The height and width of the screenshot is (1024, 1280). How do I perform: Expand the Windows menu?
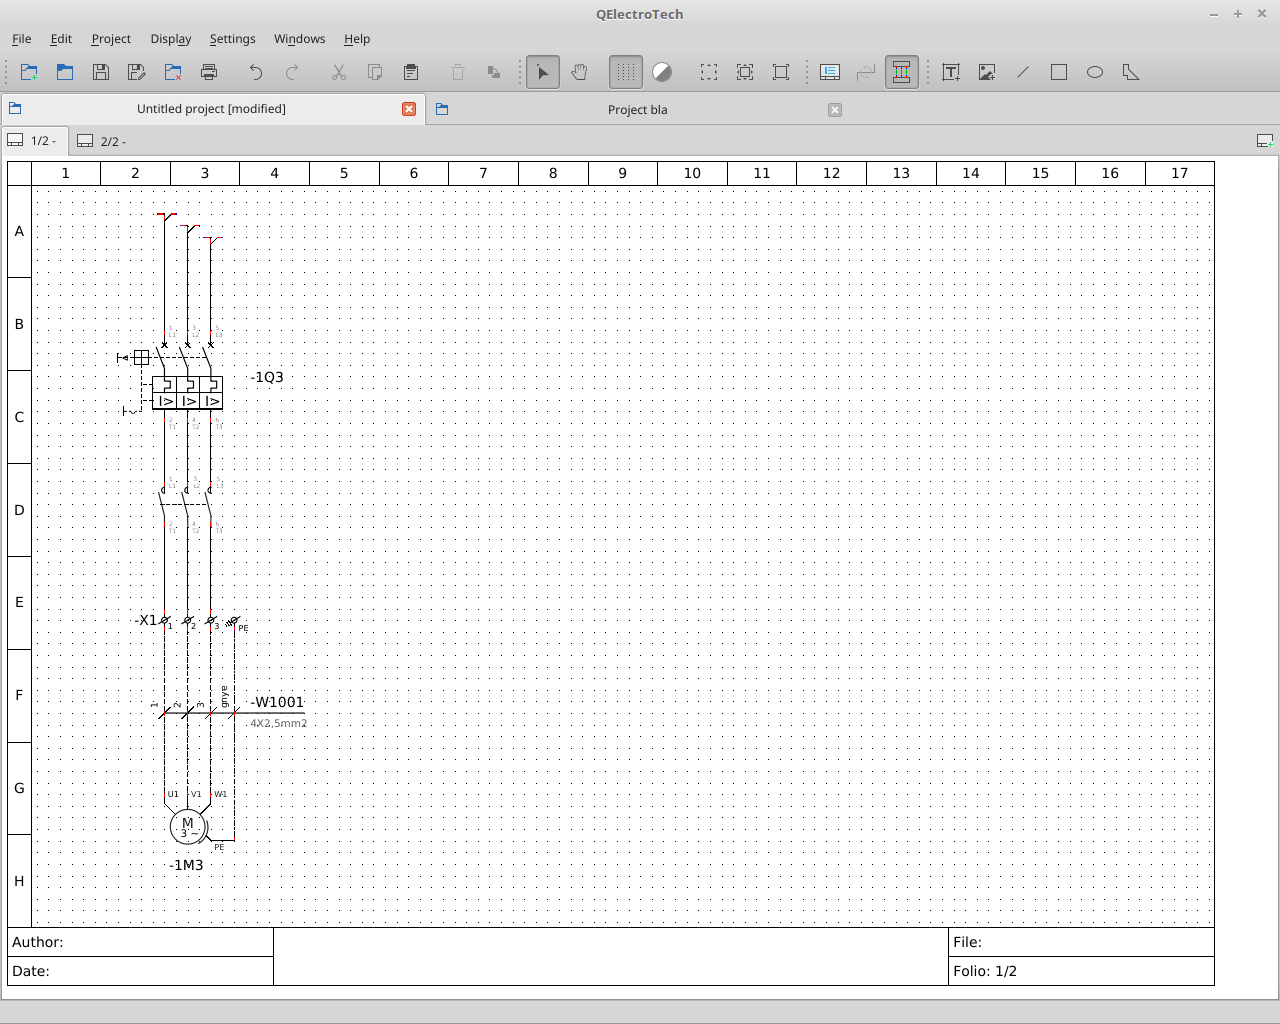299,39
